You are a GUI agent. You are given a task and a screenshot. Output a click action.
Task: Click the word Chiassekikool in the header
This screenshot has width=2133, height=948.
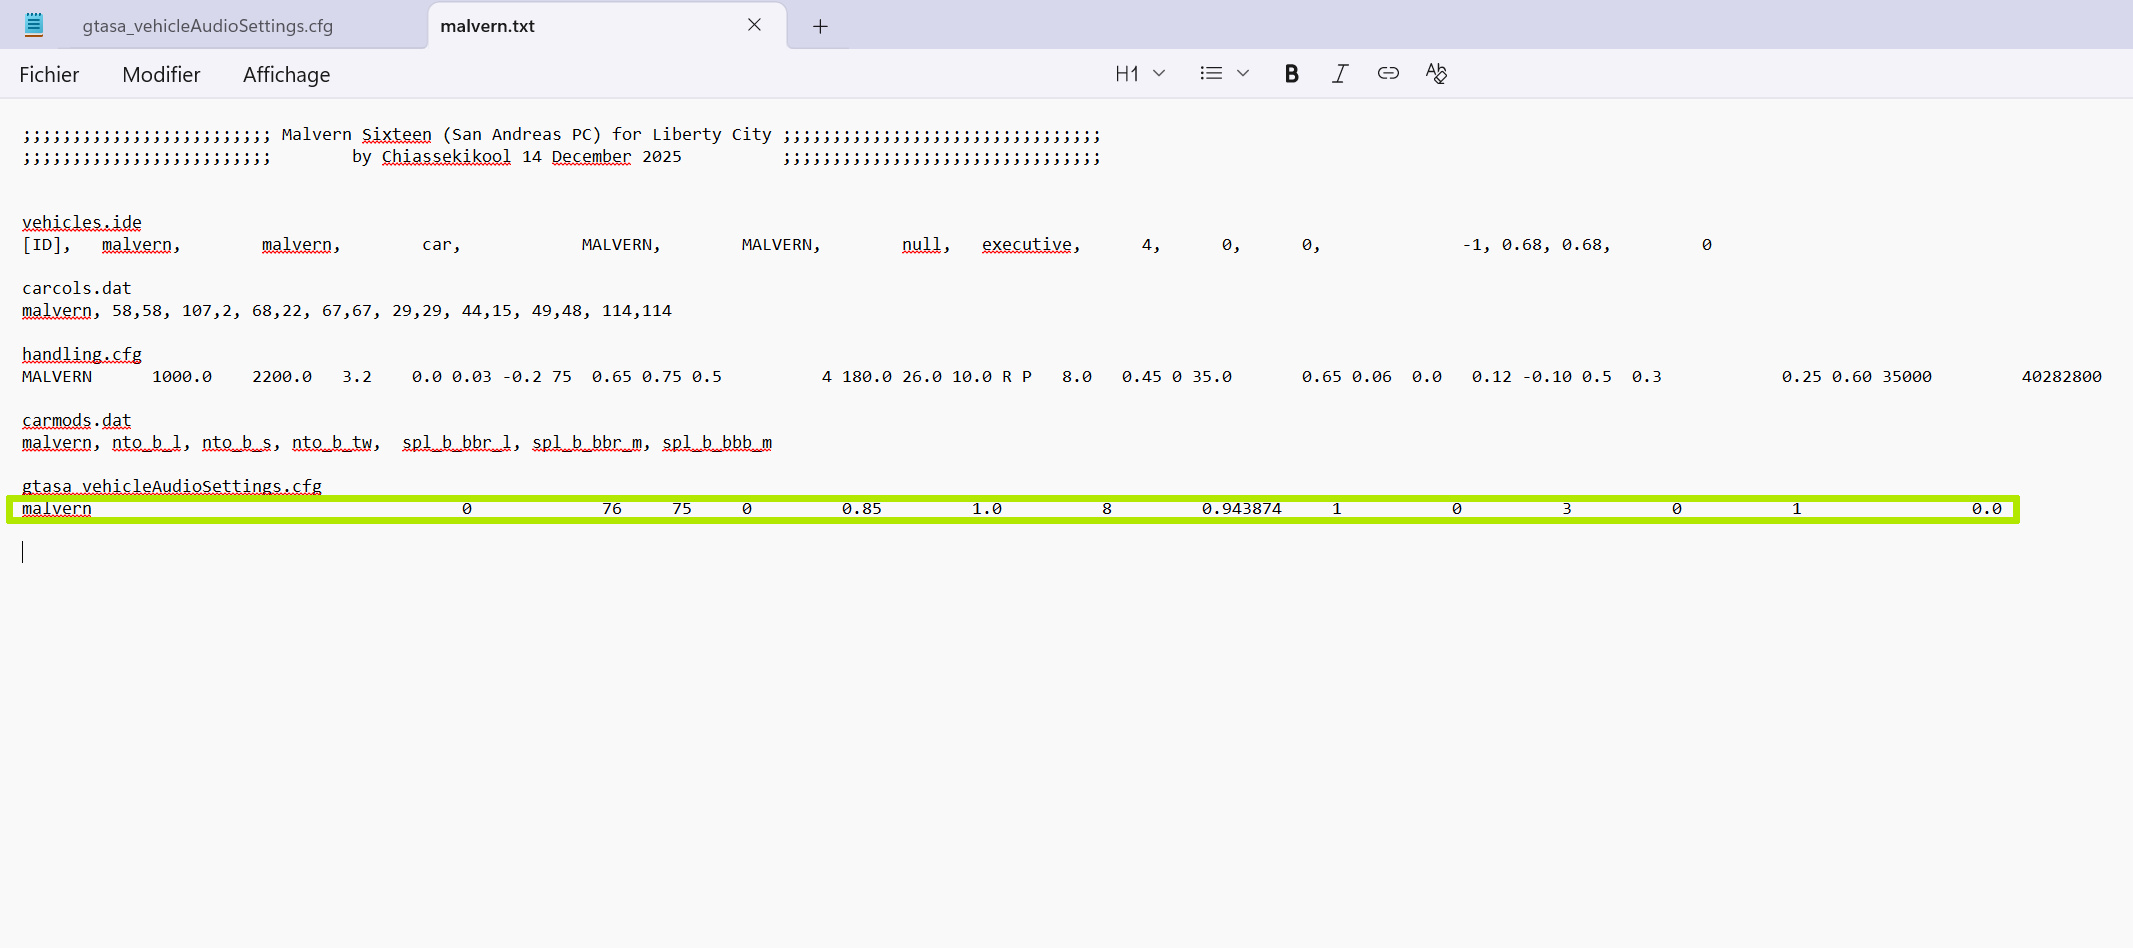click(446, 157)
